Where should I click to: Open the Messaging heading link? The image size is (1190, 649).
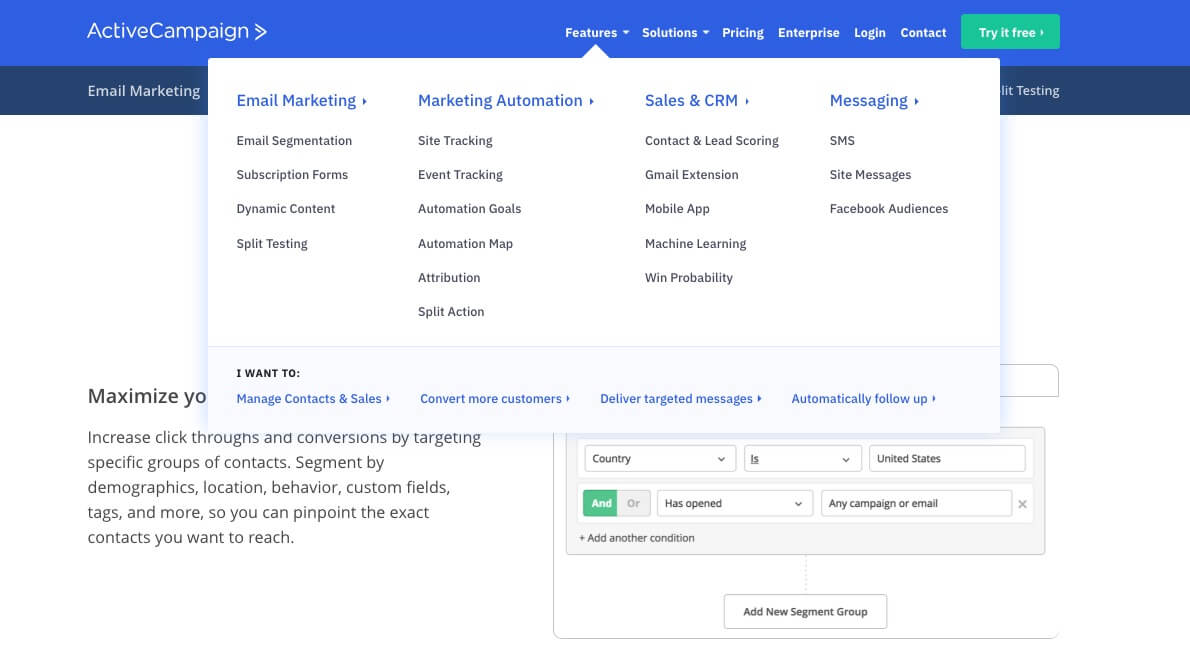point(874,100)
